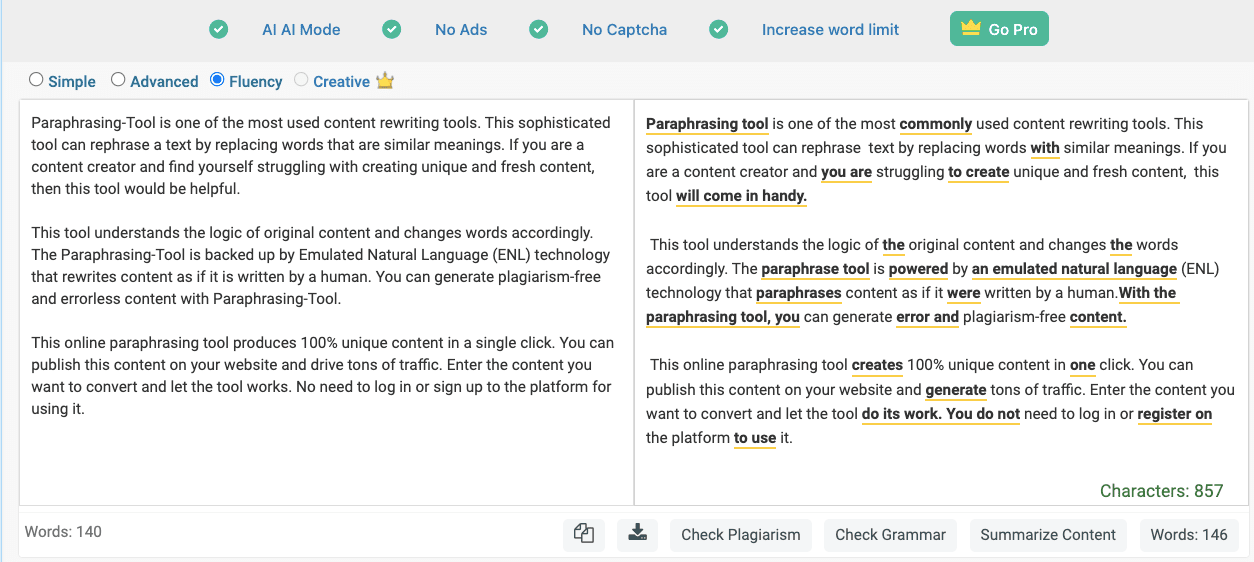Open the No Captcha link
This screenshot has width=1254, height=562.
point(624,30)
